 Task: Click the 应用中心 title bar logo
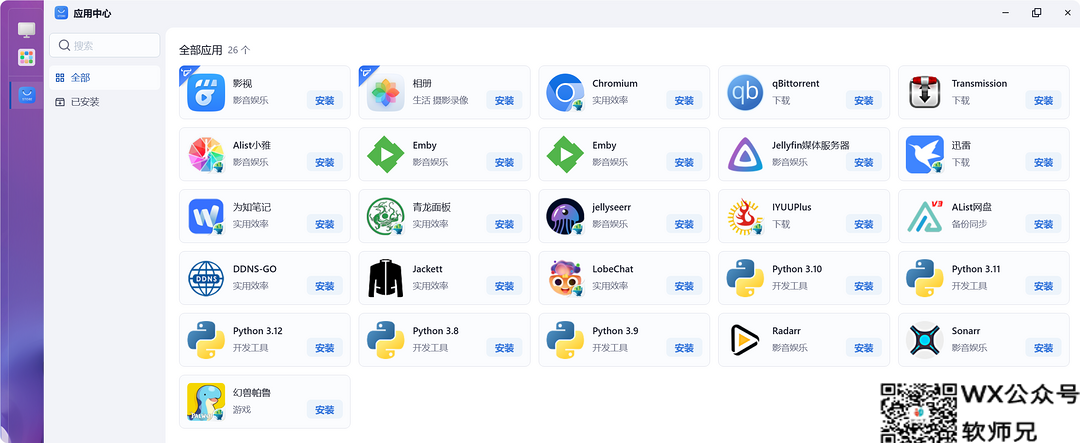point(61,13)
